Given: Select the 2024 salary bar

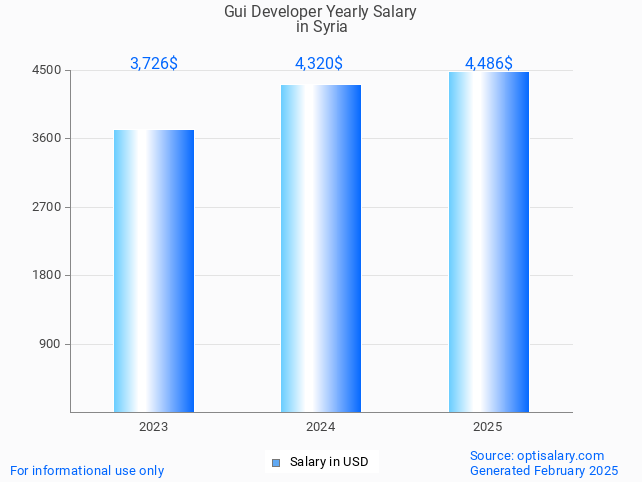Looking at the screenshot, I should pyautogui.click(x=321, y=248).
